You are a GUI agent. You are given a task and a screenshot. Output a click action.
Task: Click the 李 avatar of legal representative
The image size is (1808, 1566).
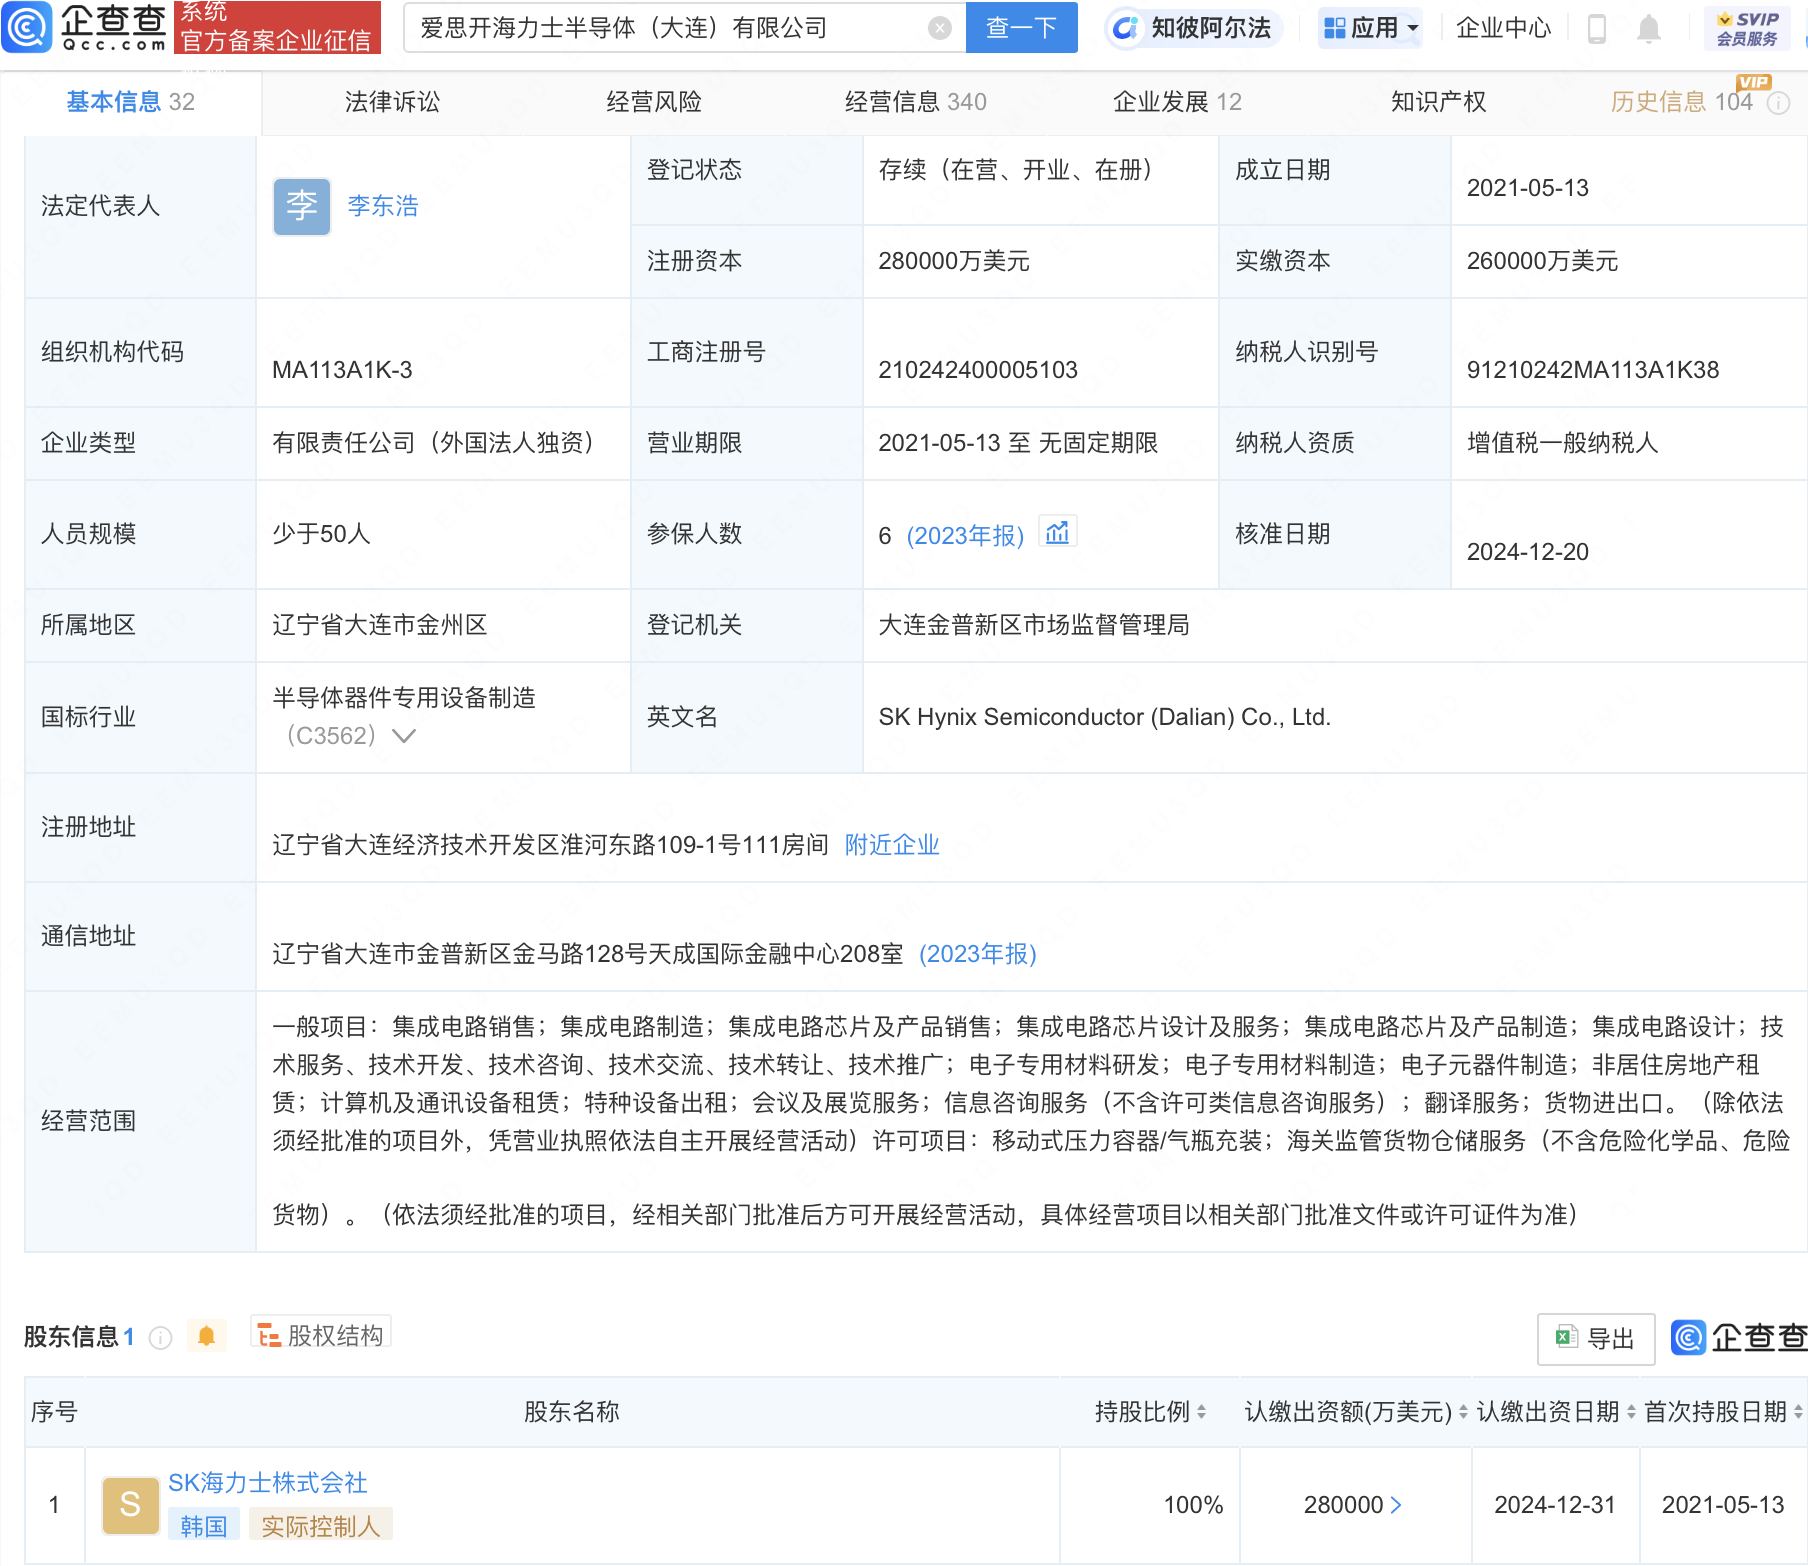[x=302, y=207]
